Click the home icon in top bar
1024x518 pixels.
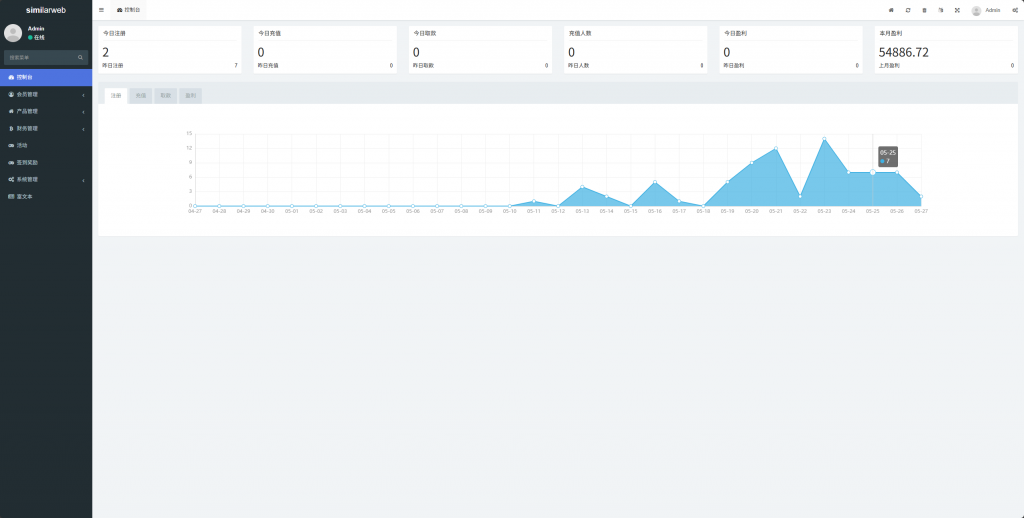point(891,10)
